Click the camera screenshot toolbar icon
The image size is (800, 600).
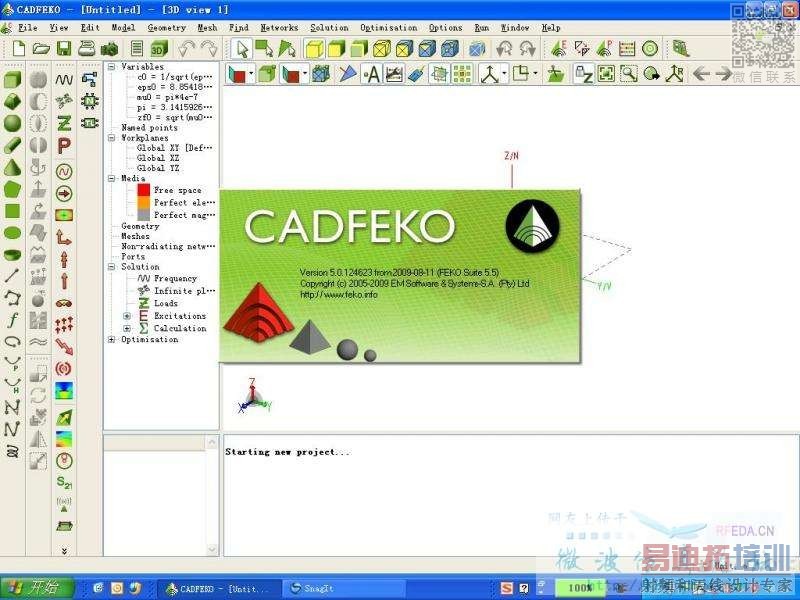pos(109,48)
